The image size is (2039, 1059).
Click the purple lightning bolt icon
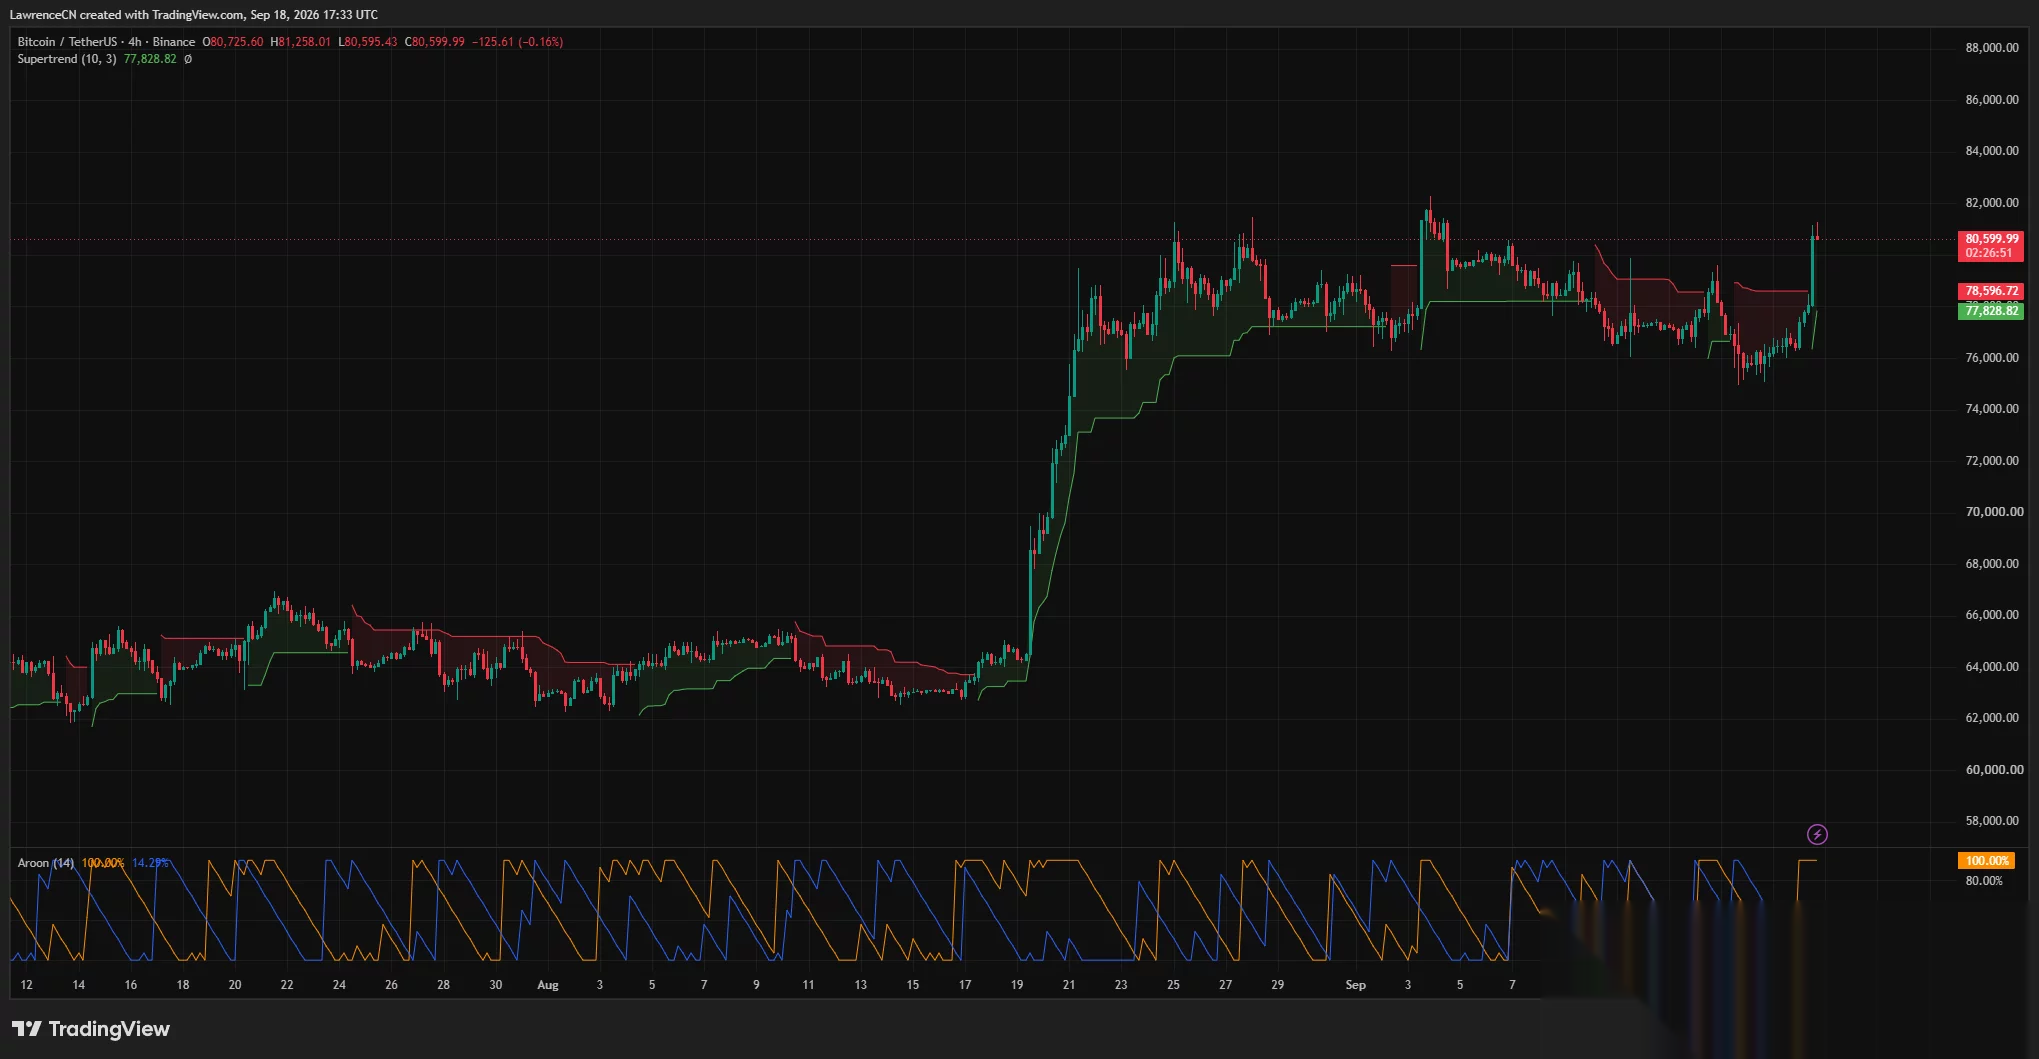[1817, 834]
